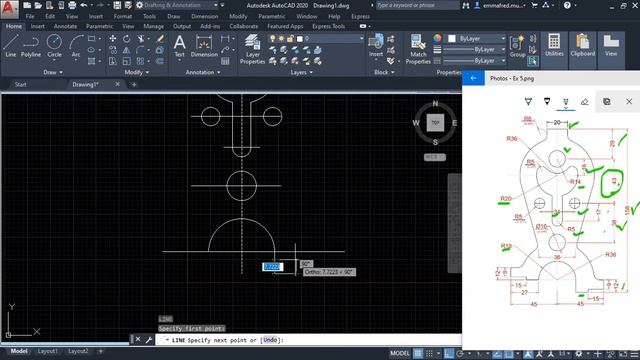
Task: Open the Circle tool dropdown arrow
Action: pyautogui.click(x=54, y=60)
